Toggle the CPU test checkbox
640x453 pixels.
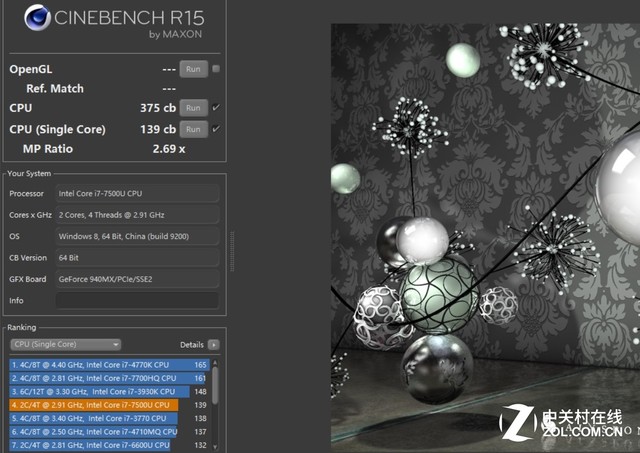click(216, 107)
